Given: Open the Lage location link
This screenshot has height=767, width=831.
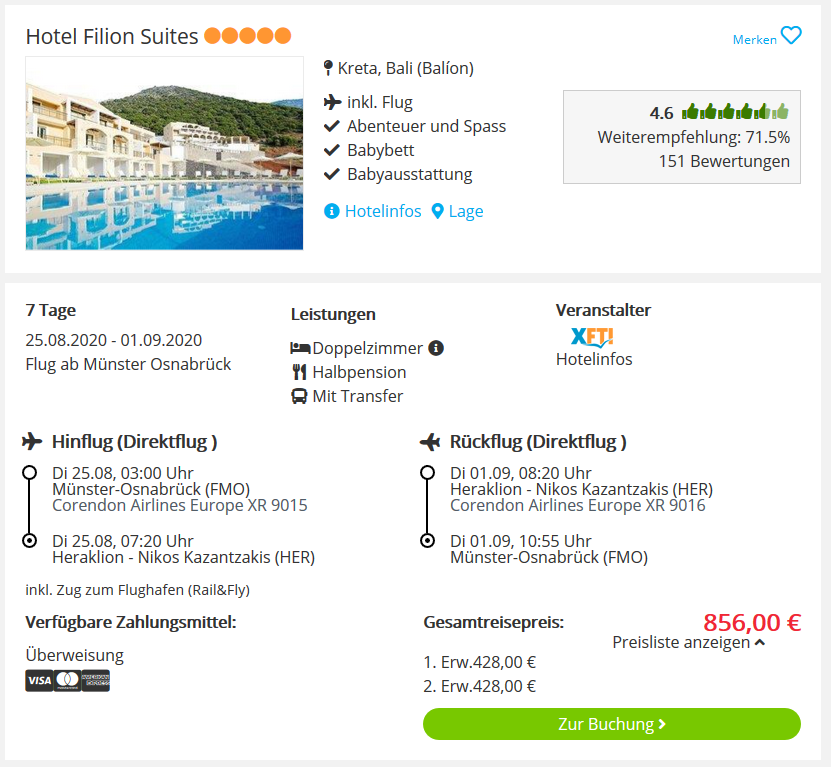Looking at the screenshot, I should [466, 211].
